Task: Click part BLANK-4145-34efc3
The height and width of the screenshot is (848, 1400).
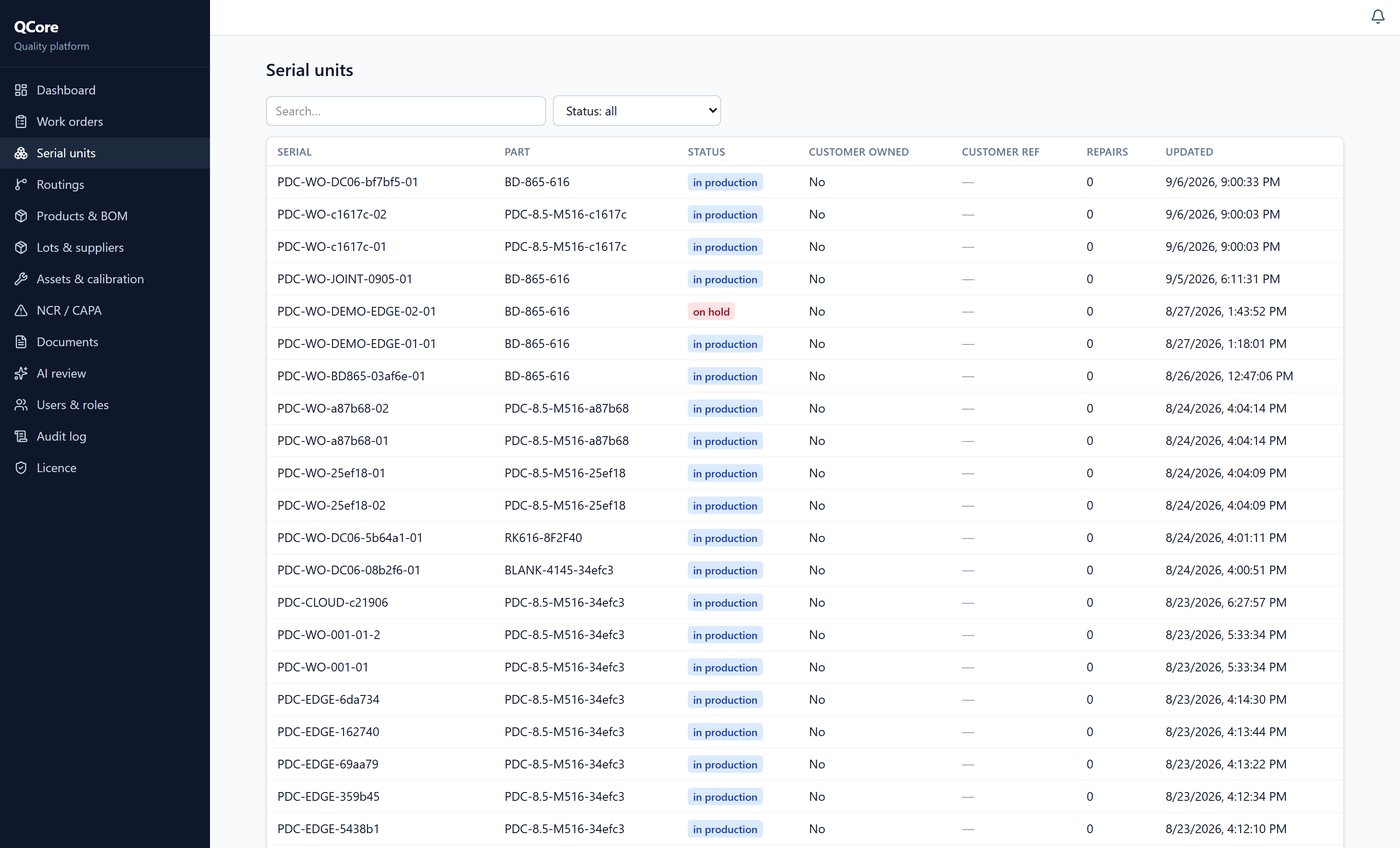Action: 558,570
